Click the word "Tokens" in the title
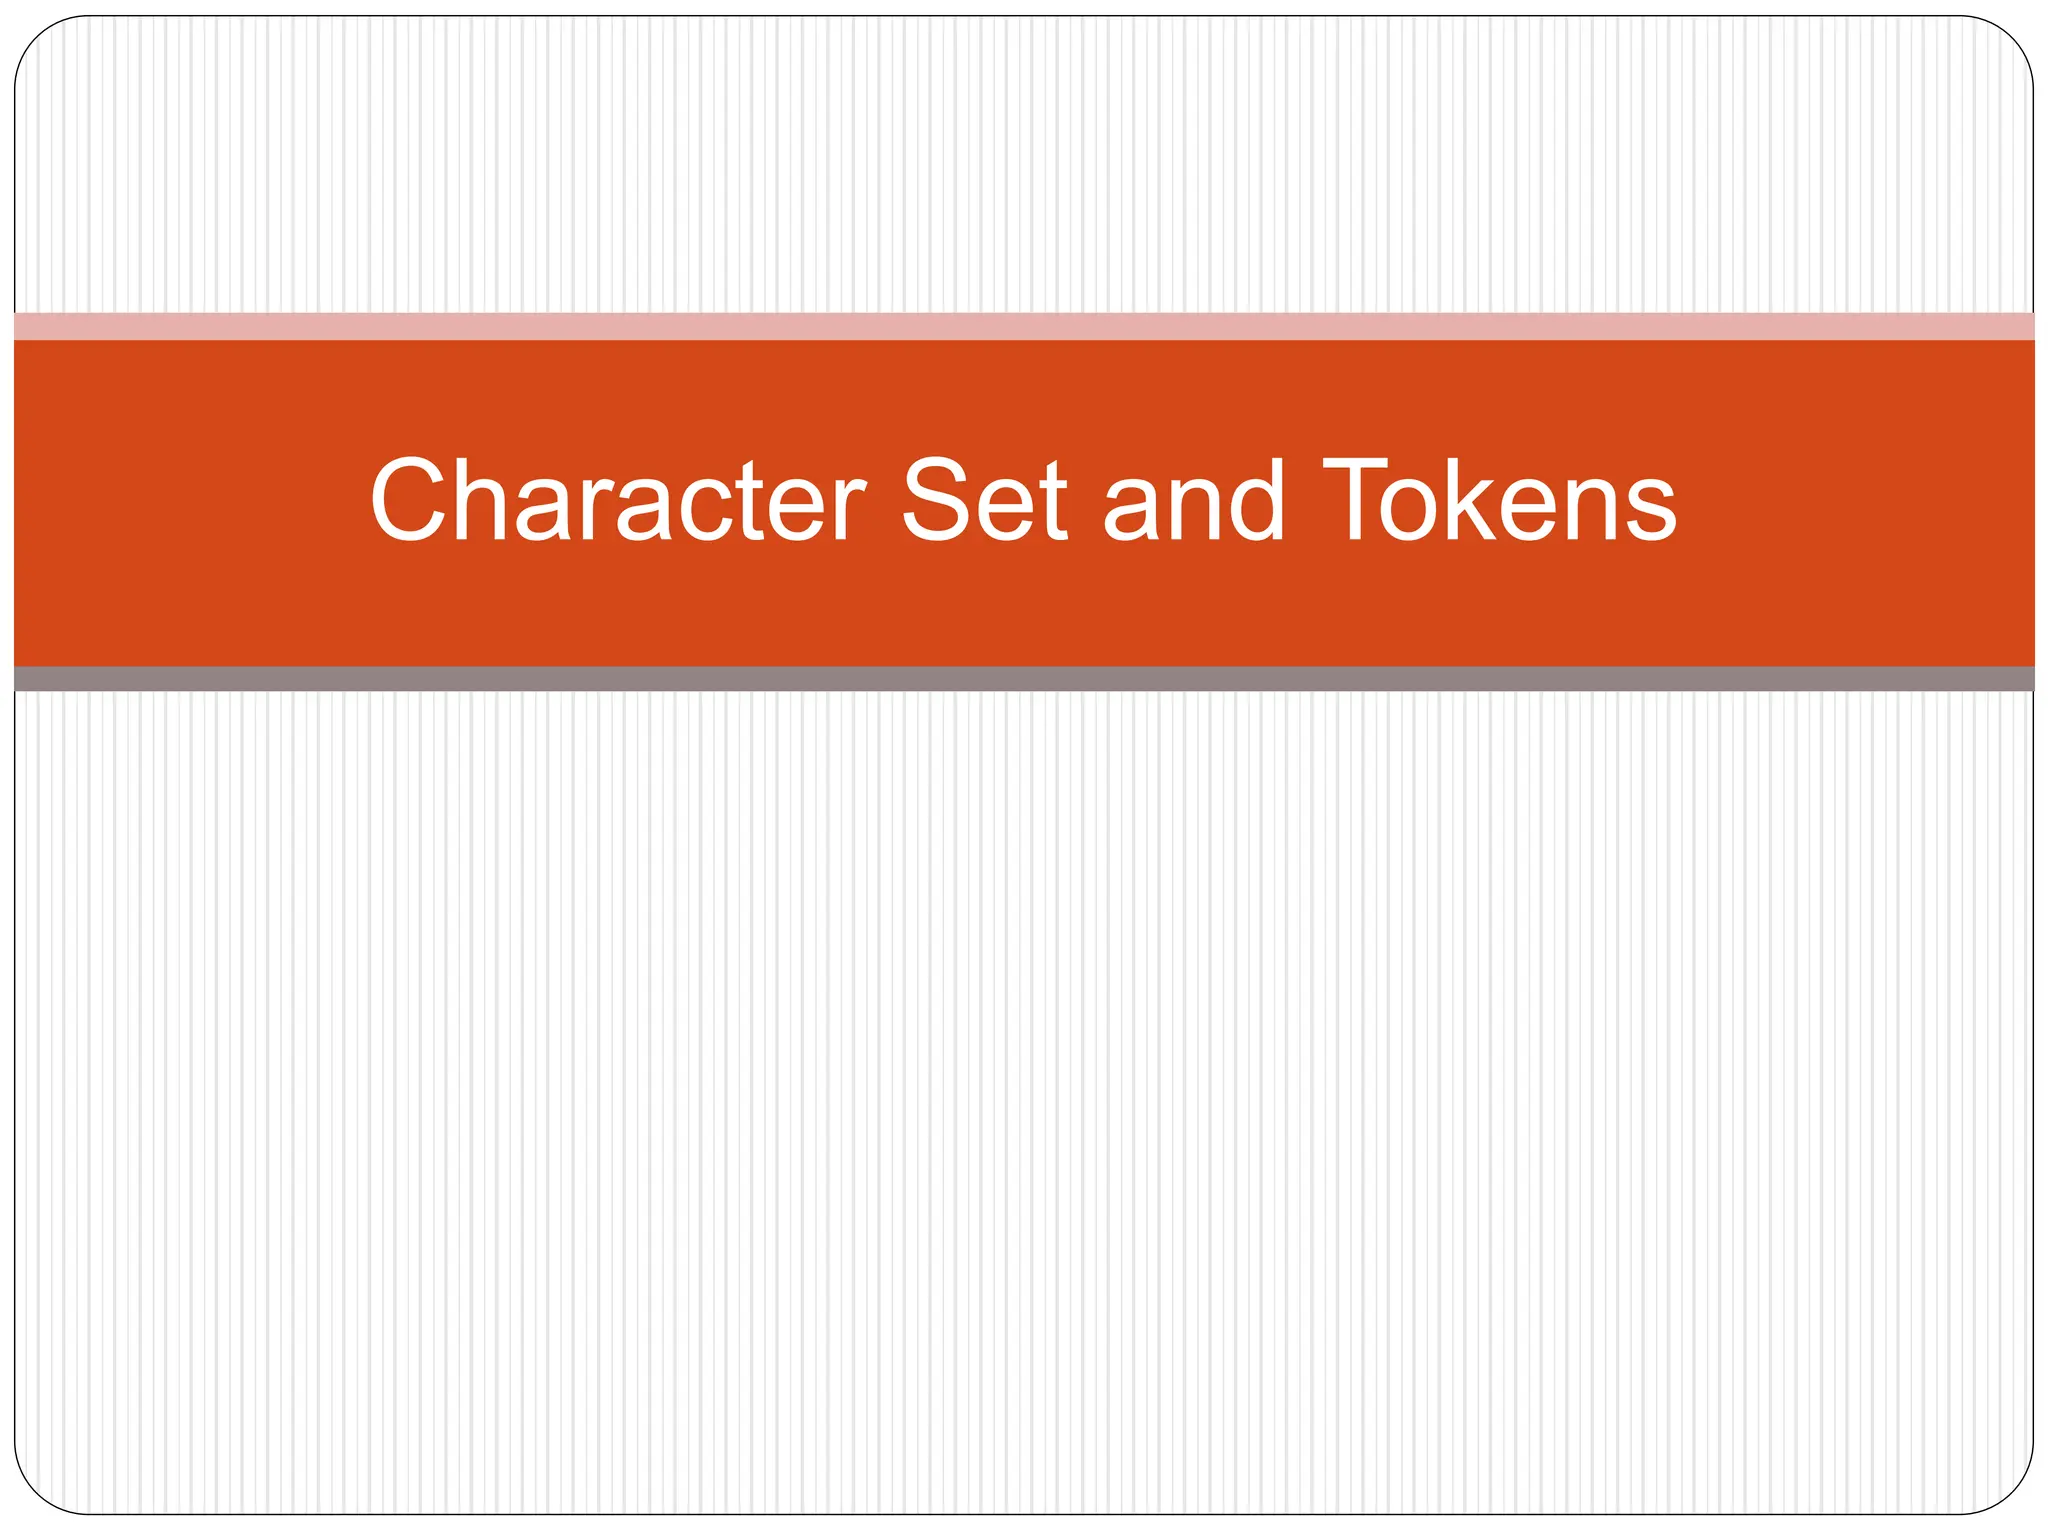Viewport: 2048px width, 1536px height. click(1499, 500)
